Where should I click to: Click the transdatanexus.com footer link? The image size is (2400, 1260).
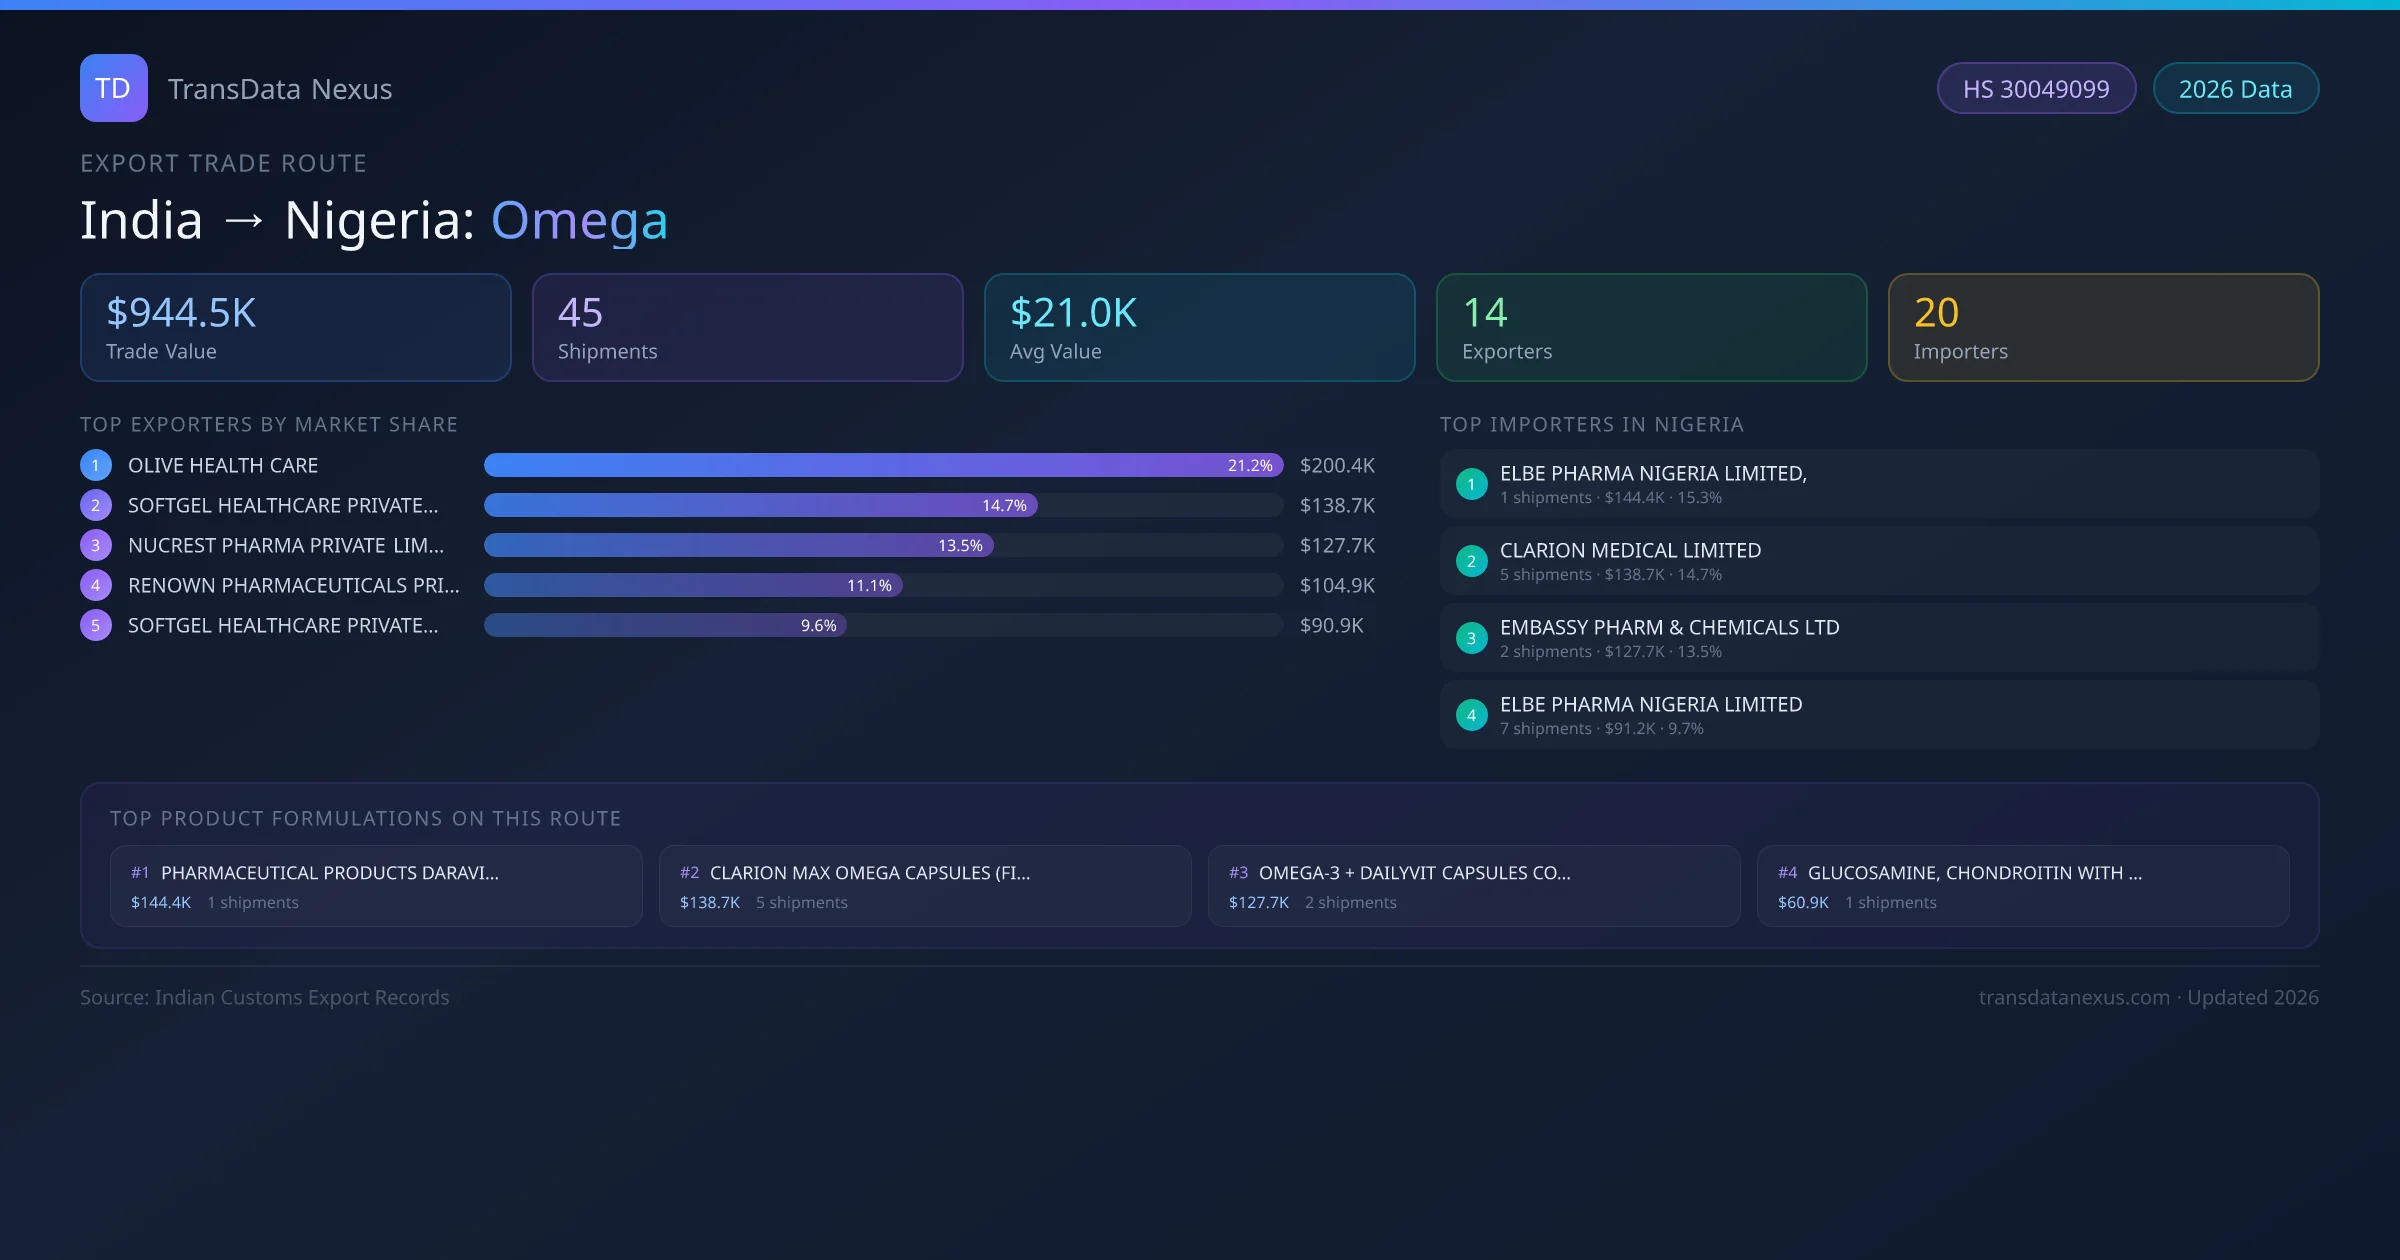2074,997
